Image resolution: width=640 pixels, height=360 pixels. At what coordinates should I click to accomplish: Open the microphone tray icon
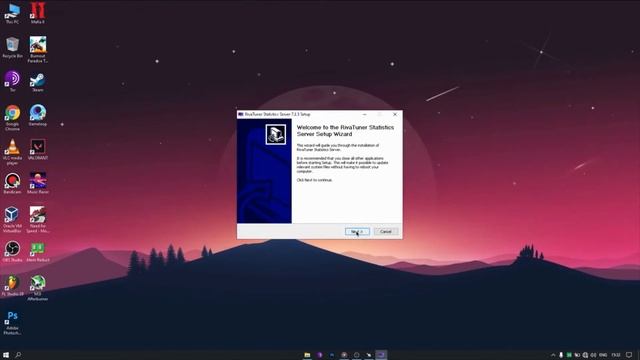(561, 355)
